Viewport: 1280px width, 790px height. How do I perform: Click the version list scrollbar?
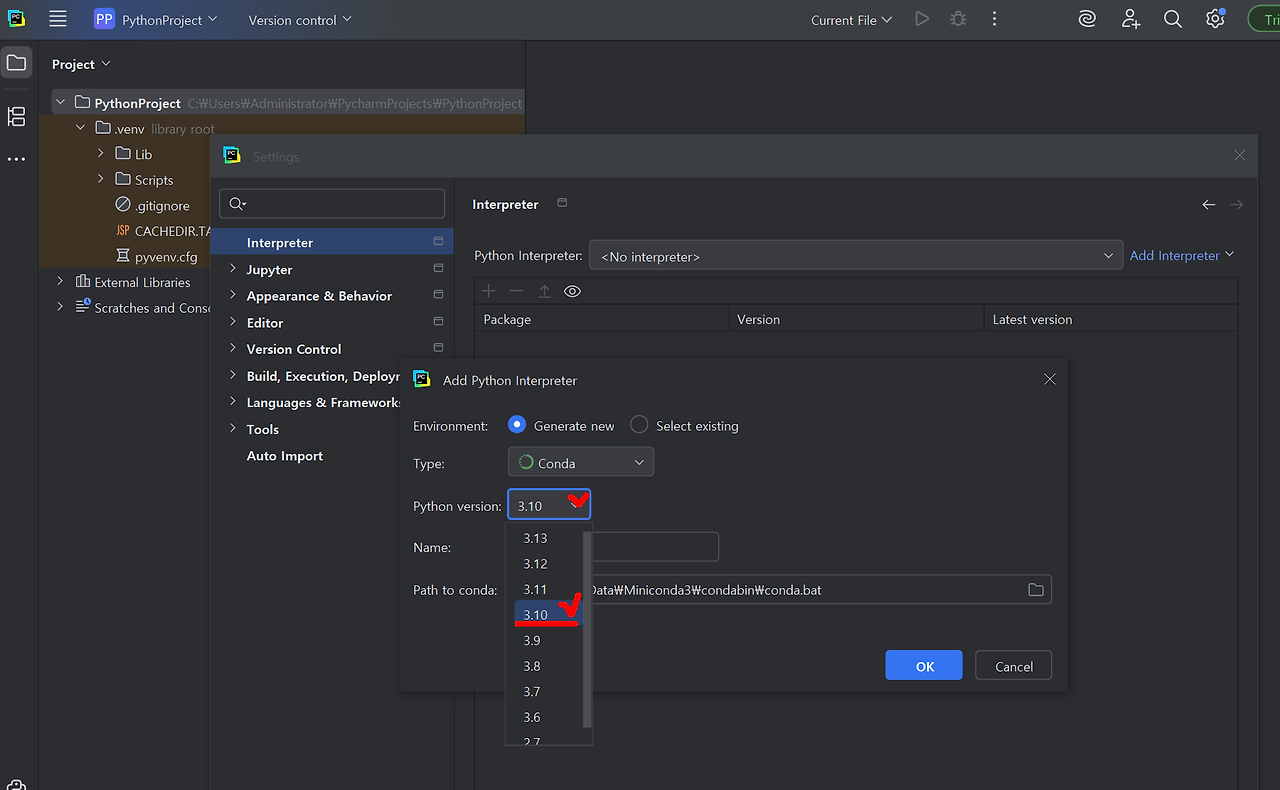(x=588, y=628)
